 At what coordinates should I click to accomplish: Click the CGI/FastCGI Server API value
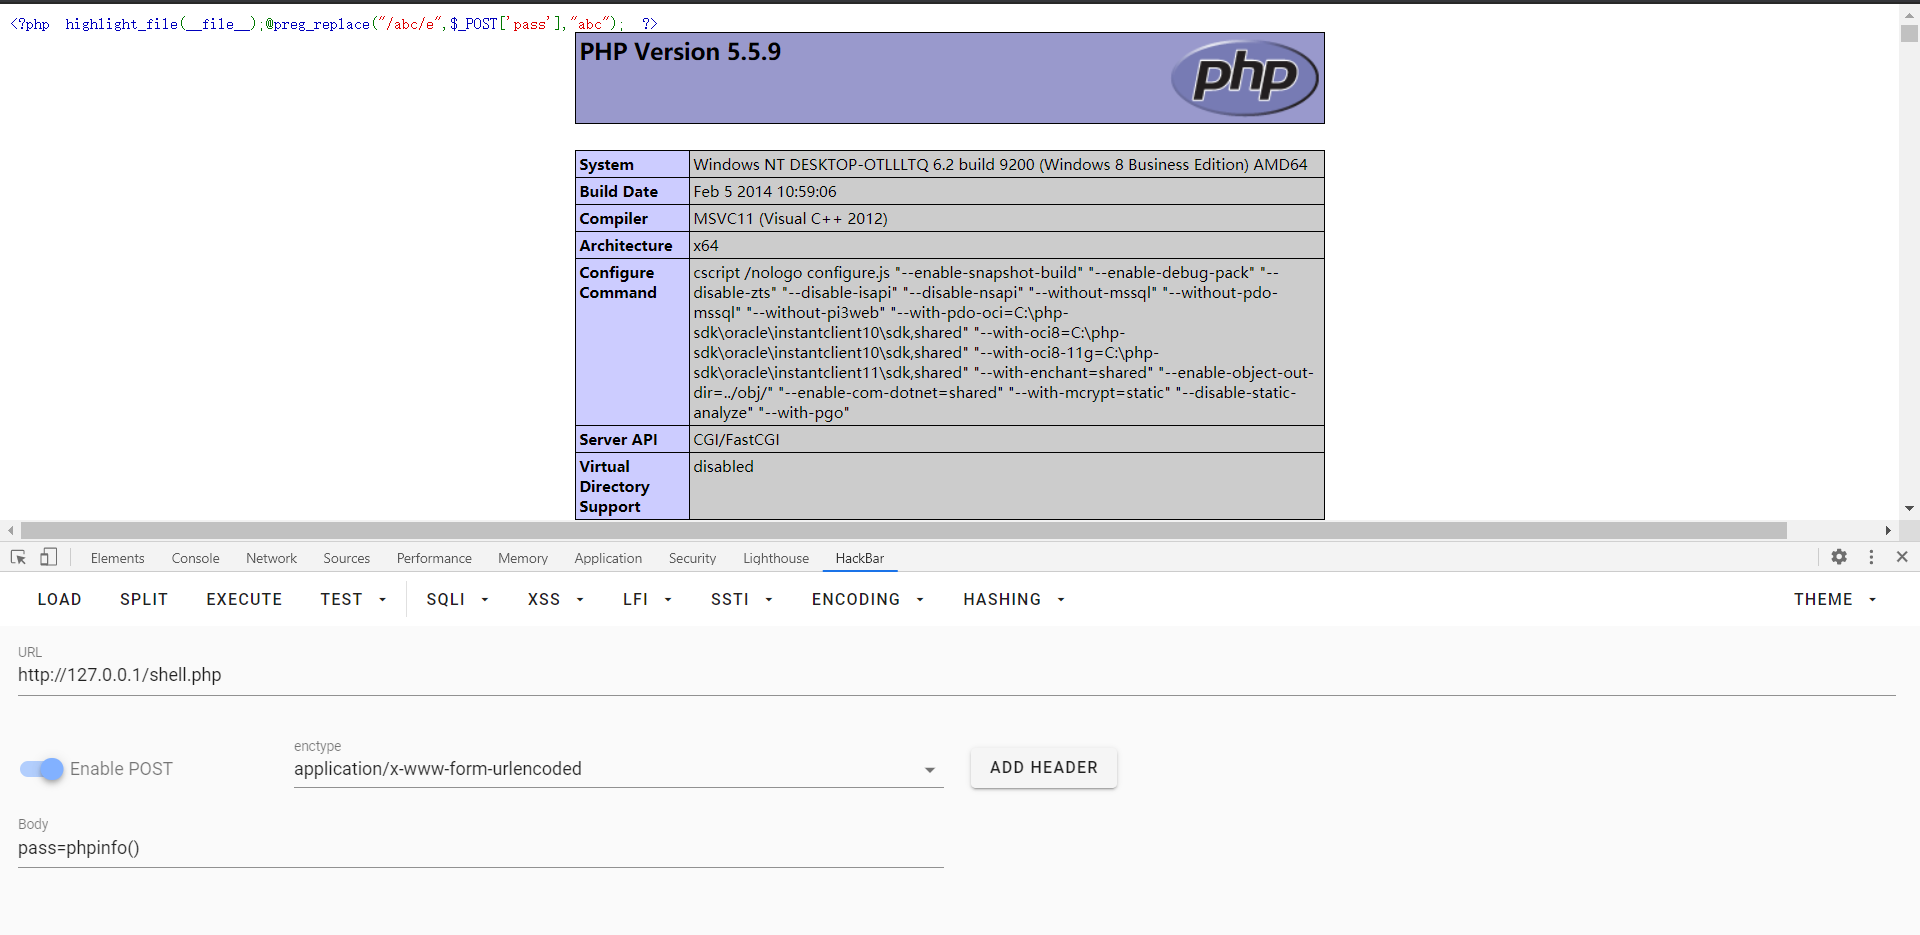coord(736,440)
